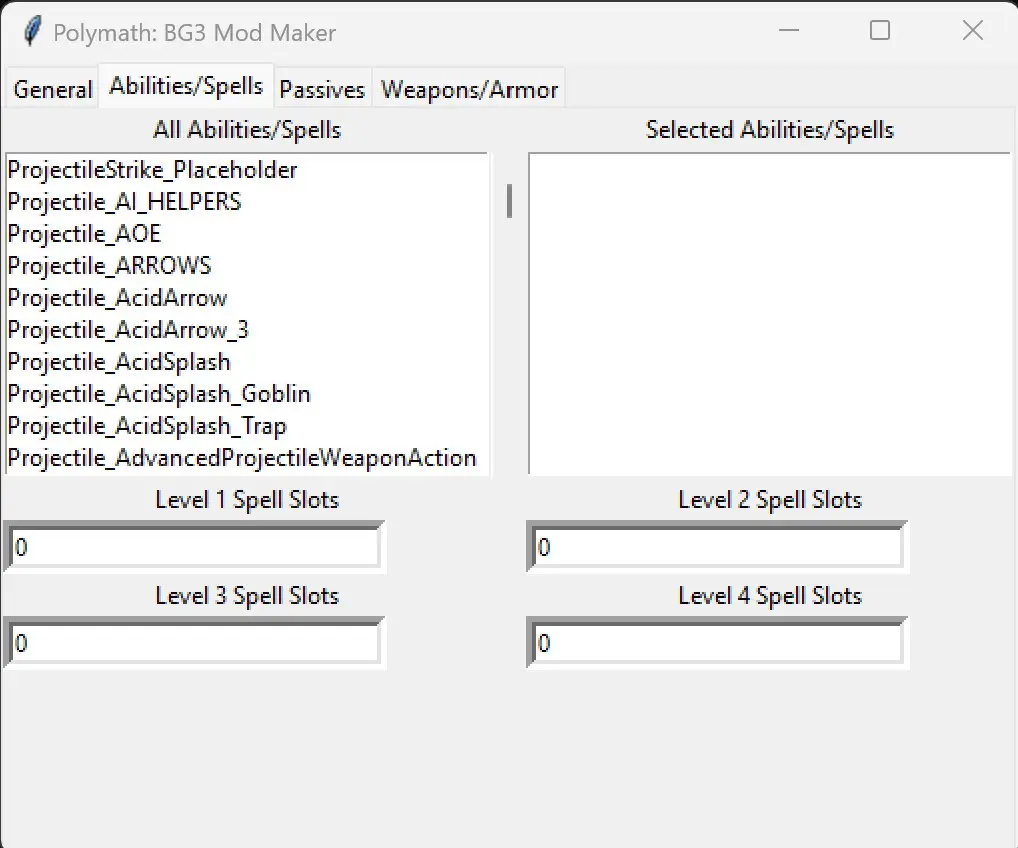
Task: Choose Projectile_AcidSplash spell
Action: 247,362
